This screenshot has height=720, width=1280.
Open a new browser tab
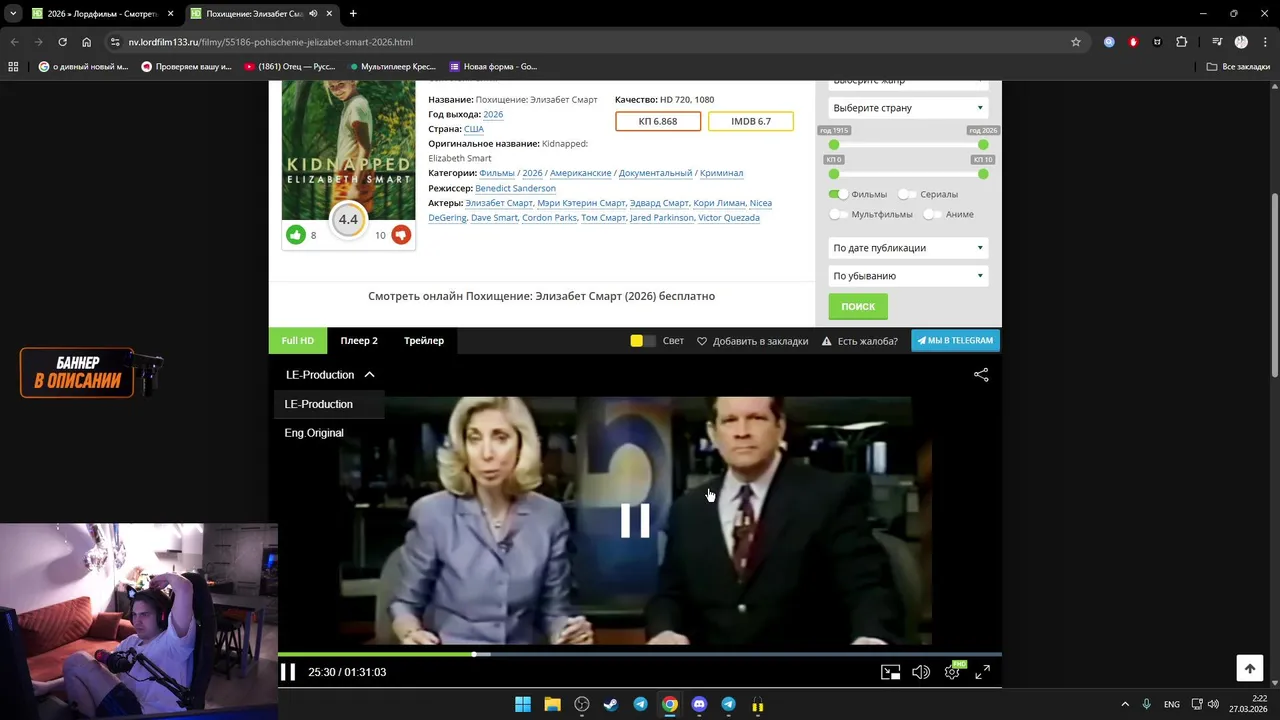pos(353,14)
